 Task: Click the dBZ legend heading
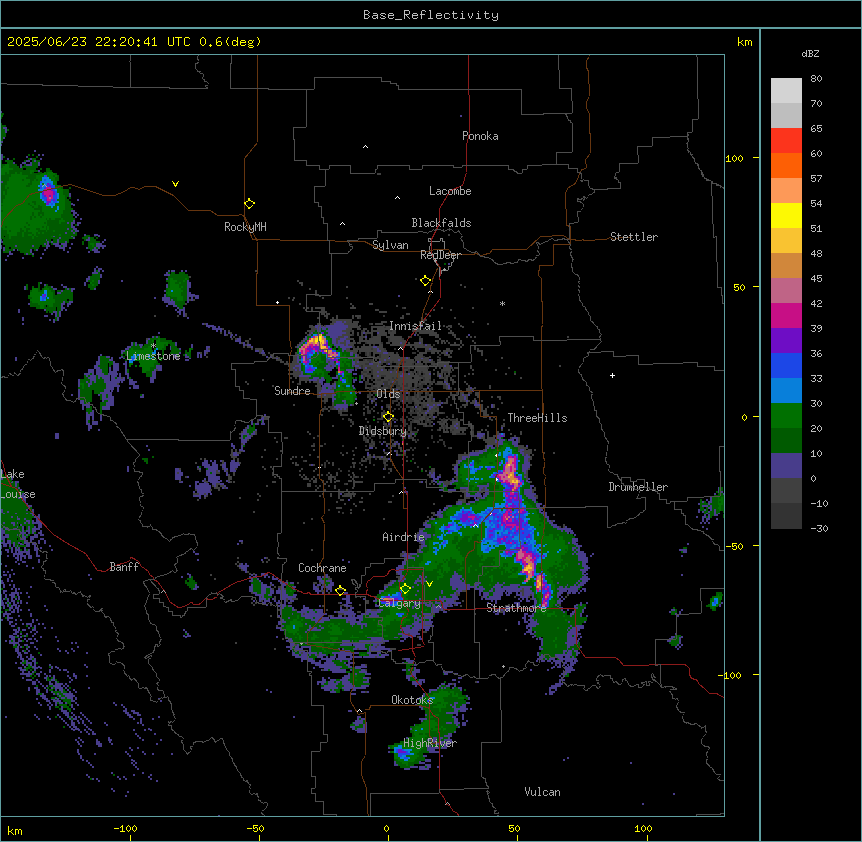click(x=810, y=53)
